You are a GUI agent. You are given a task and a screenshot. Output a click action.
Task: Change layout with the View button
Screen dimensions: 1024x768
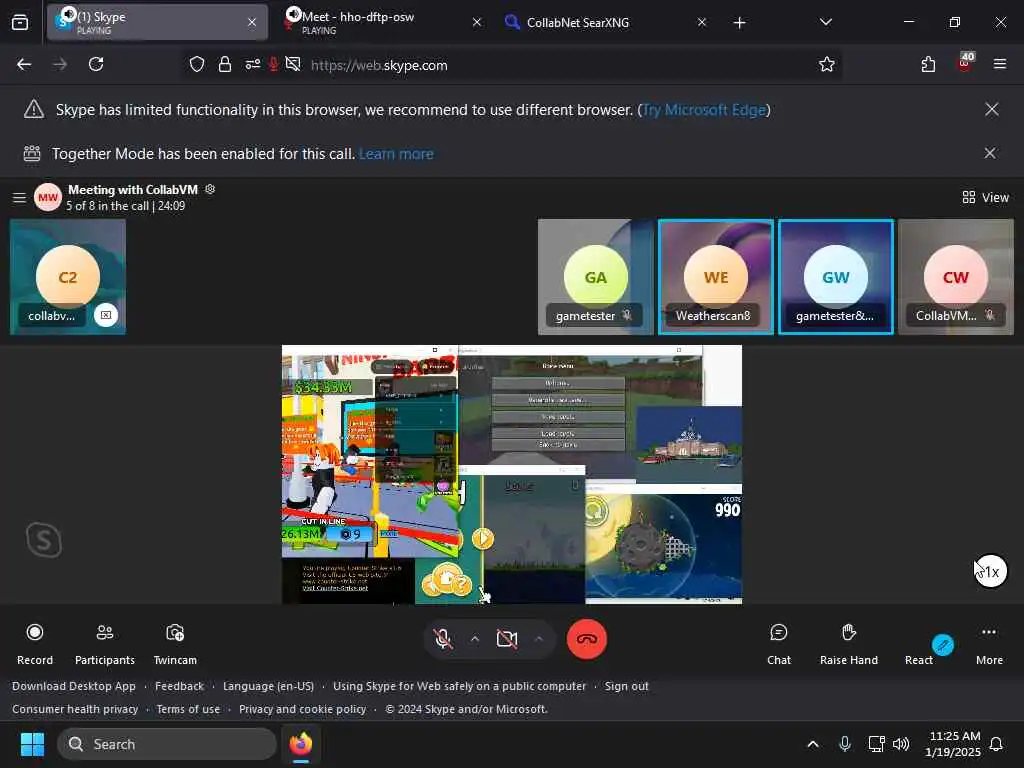pos(985,197)
